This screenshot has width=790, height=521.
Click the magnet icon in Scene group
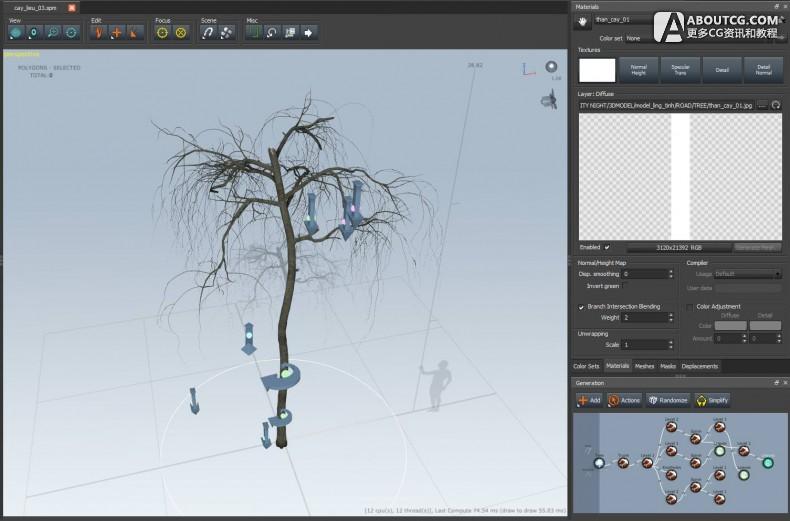point(208,32)
